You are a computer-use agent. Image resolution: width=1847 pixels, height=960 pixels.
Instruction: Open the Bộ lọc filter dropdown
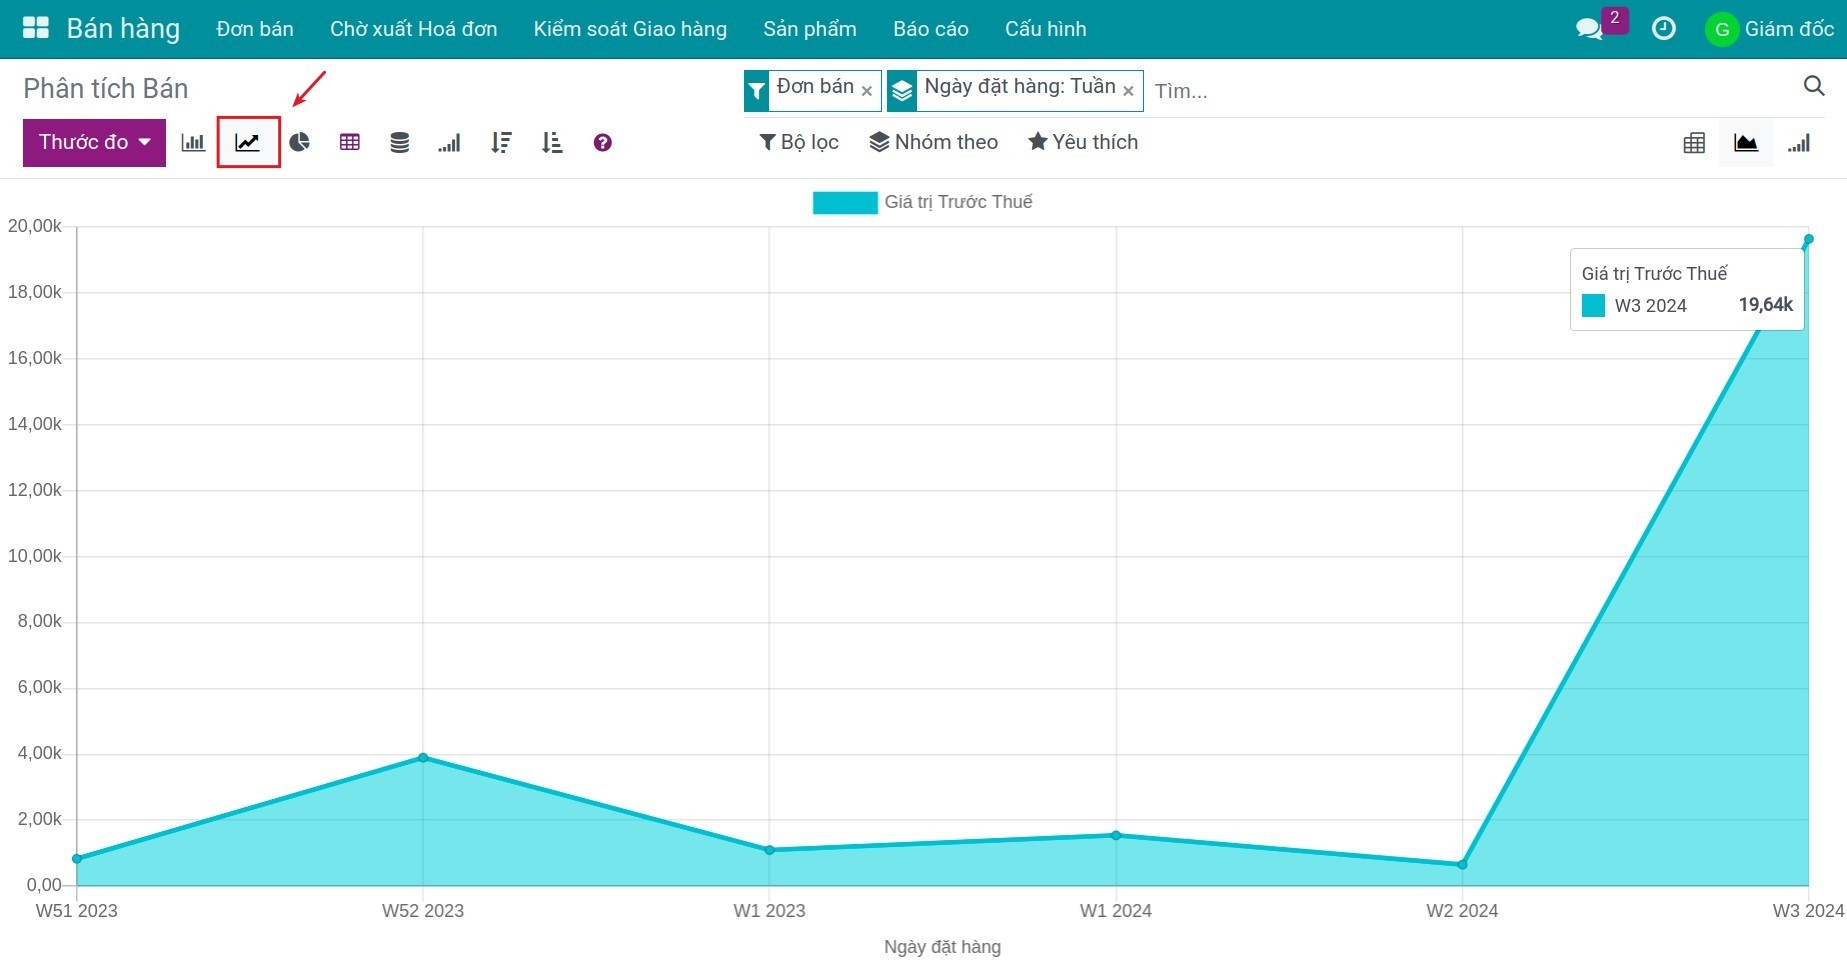click(x=799, y=142)
